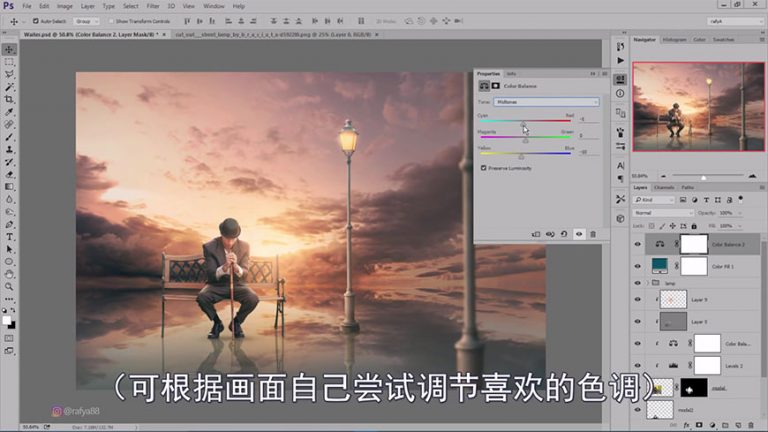Delete layer using Layers panel trash icon
768x432 pixels.
point(751,425)
